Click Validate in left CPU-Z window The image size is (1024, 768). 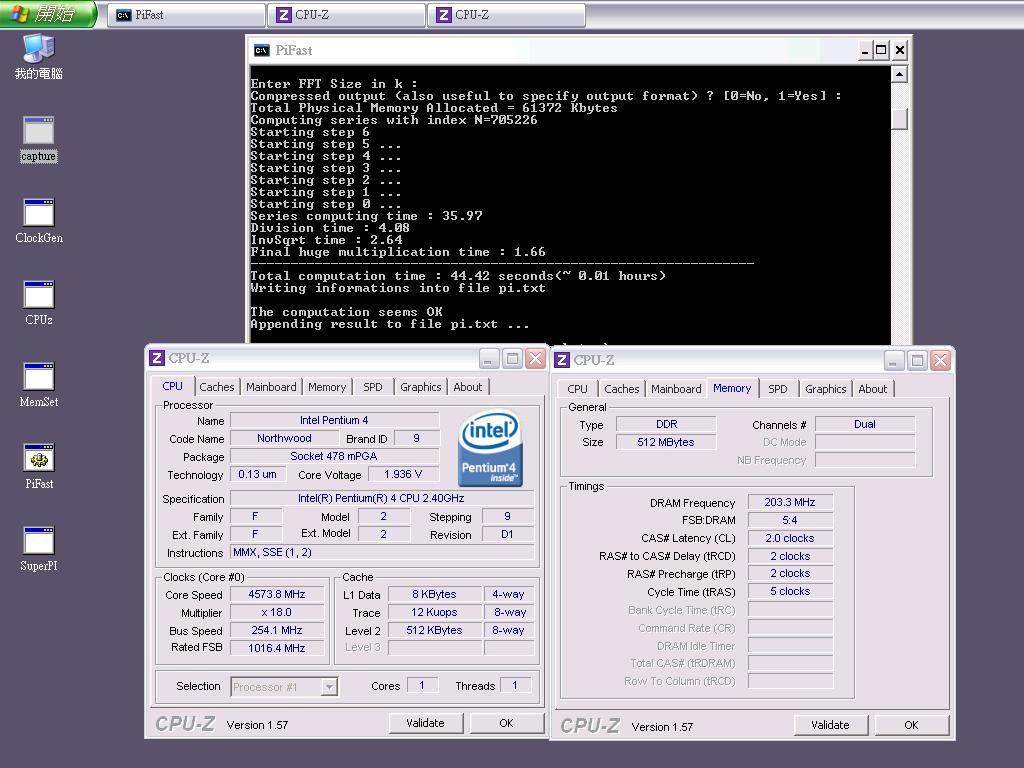[x=425, y=723]
